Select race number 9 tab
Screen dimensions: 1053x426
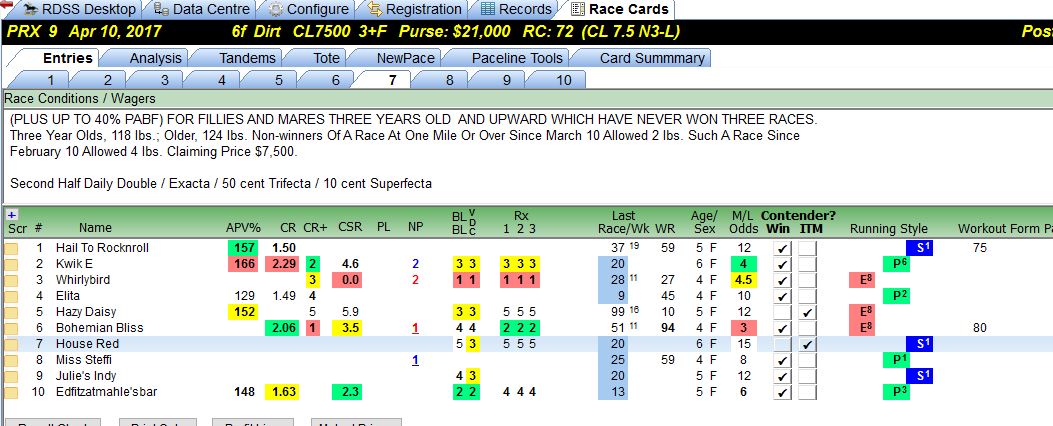click(506, 81)
